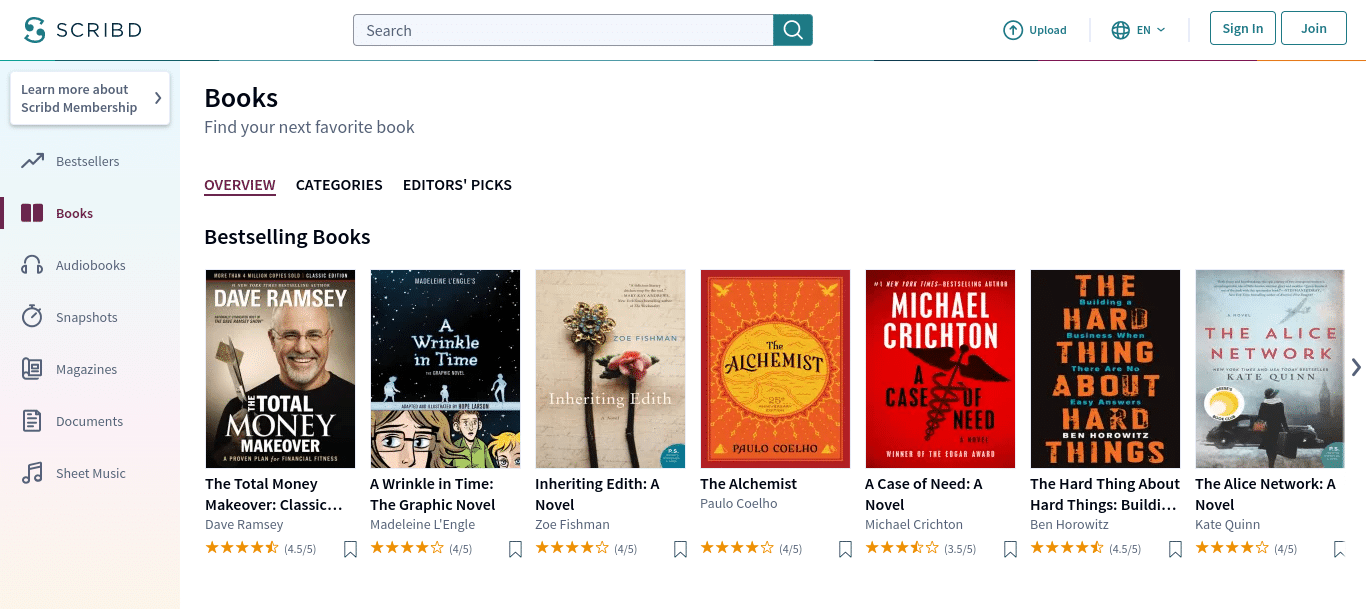Open Documents page icon

point(32,421)
